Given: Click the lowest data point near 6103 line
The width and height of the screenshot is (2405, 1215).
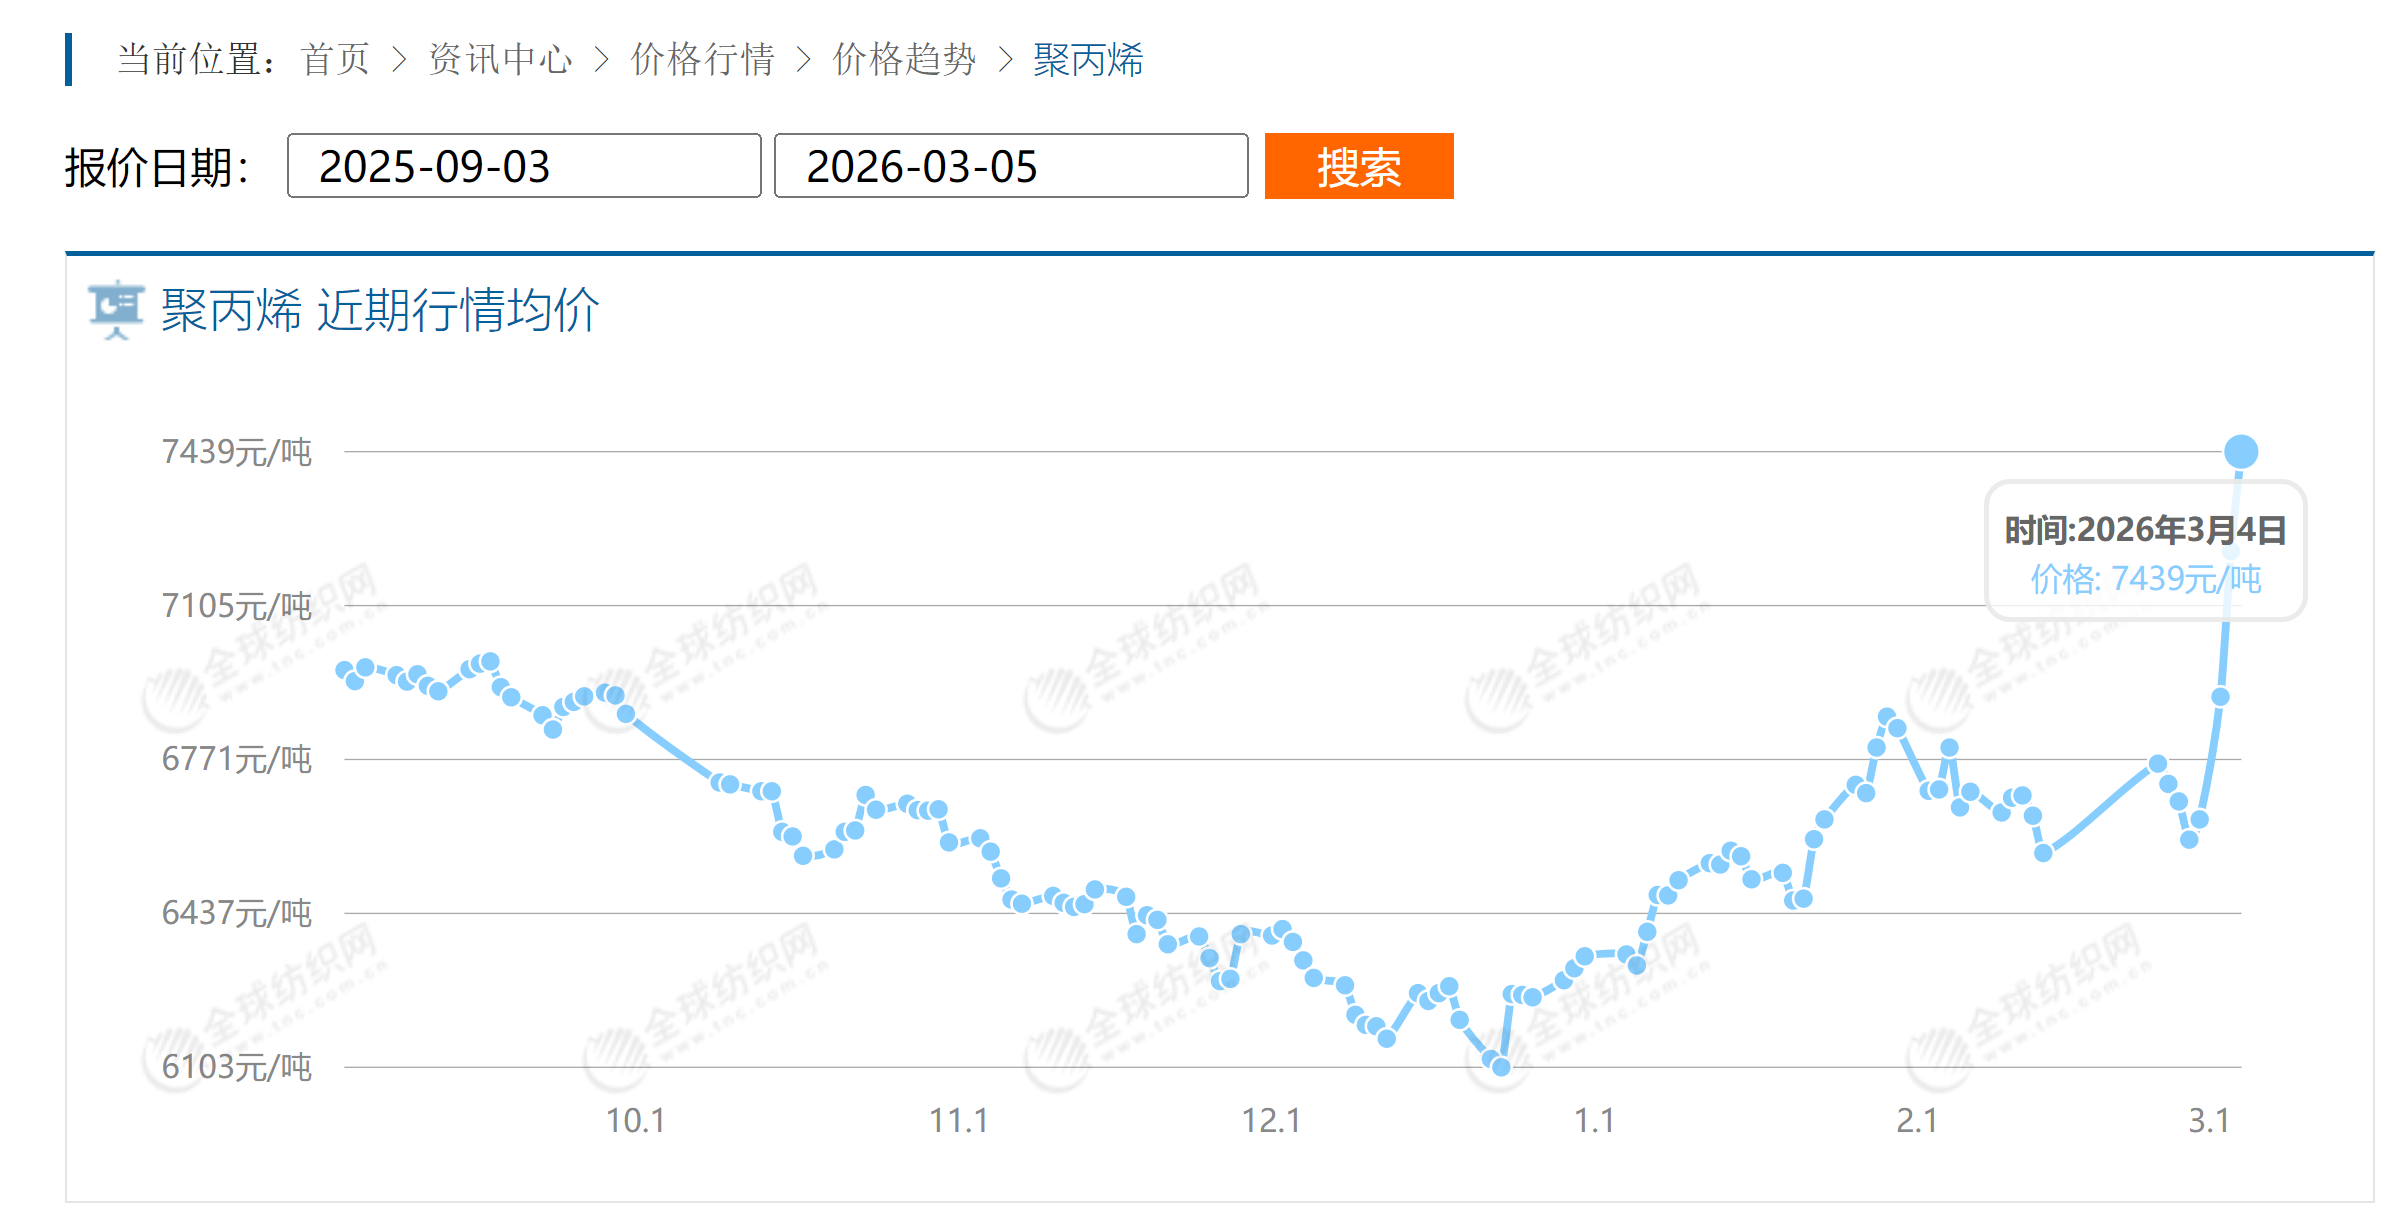Looking at the screenshot, I should pos(1500,1067).
